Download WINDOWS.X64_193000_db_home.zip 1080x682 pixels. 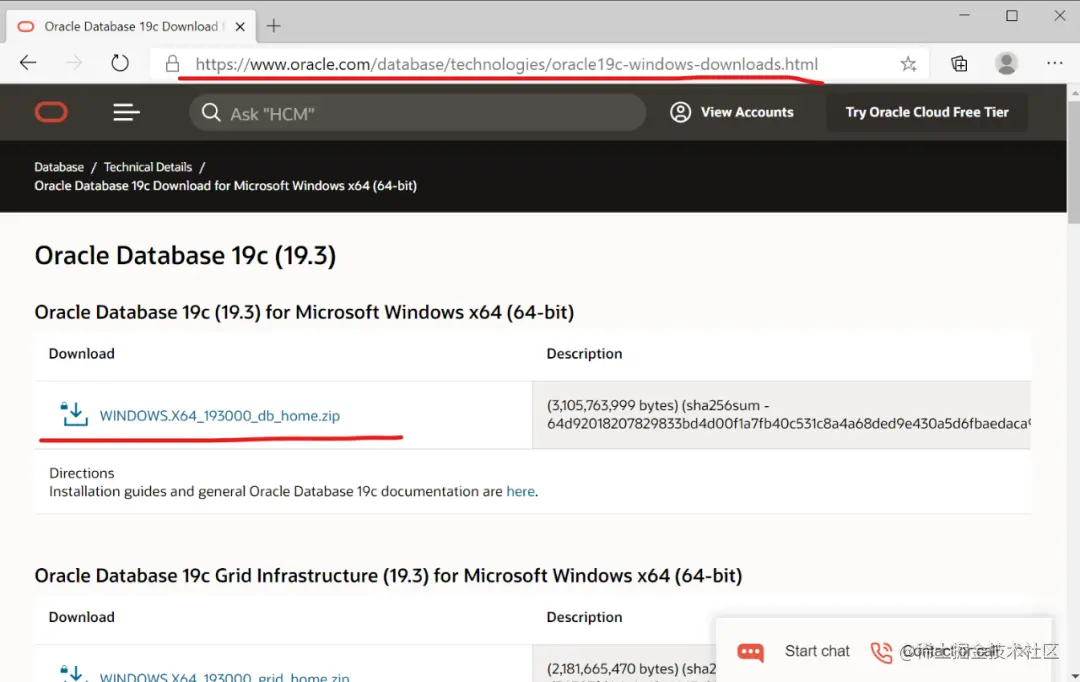pos(220,416)
